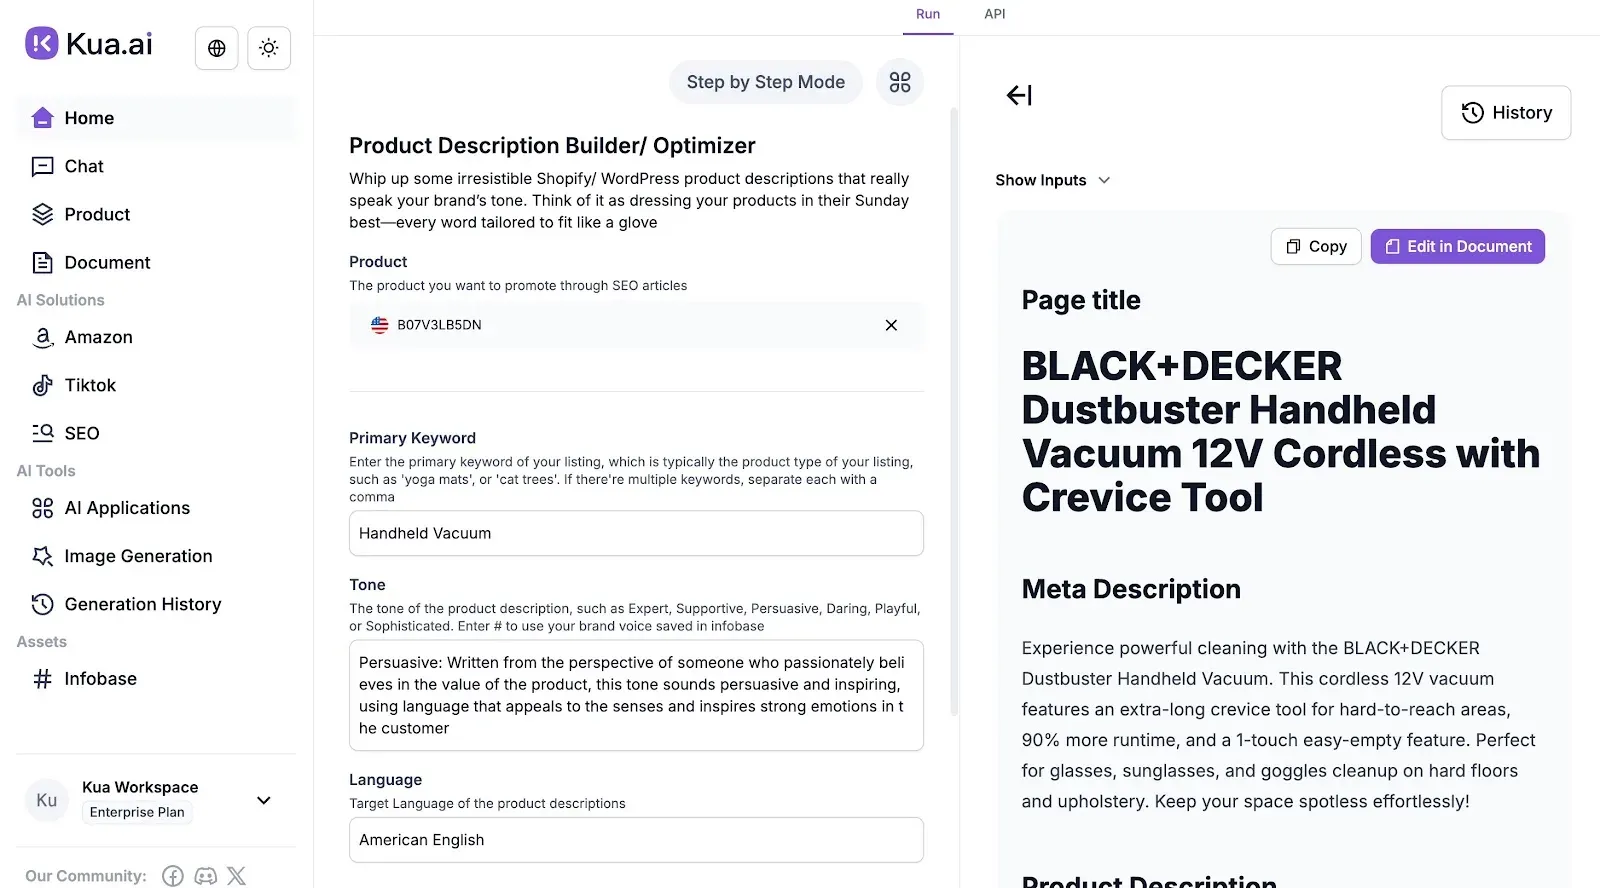
Task: Enable Step by Step Mode
Action: (765, 82)
